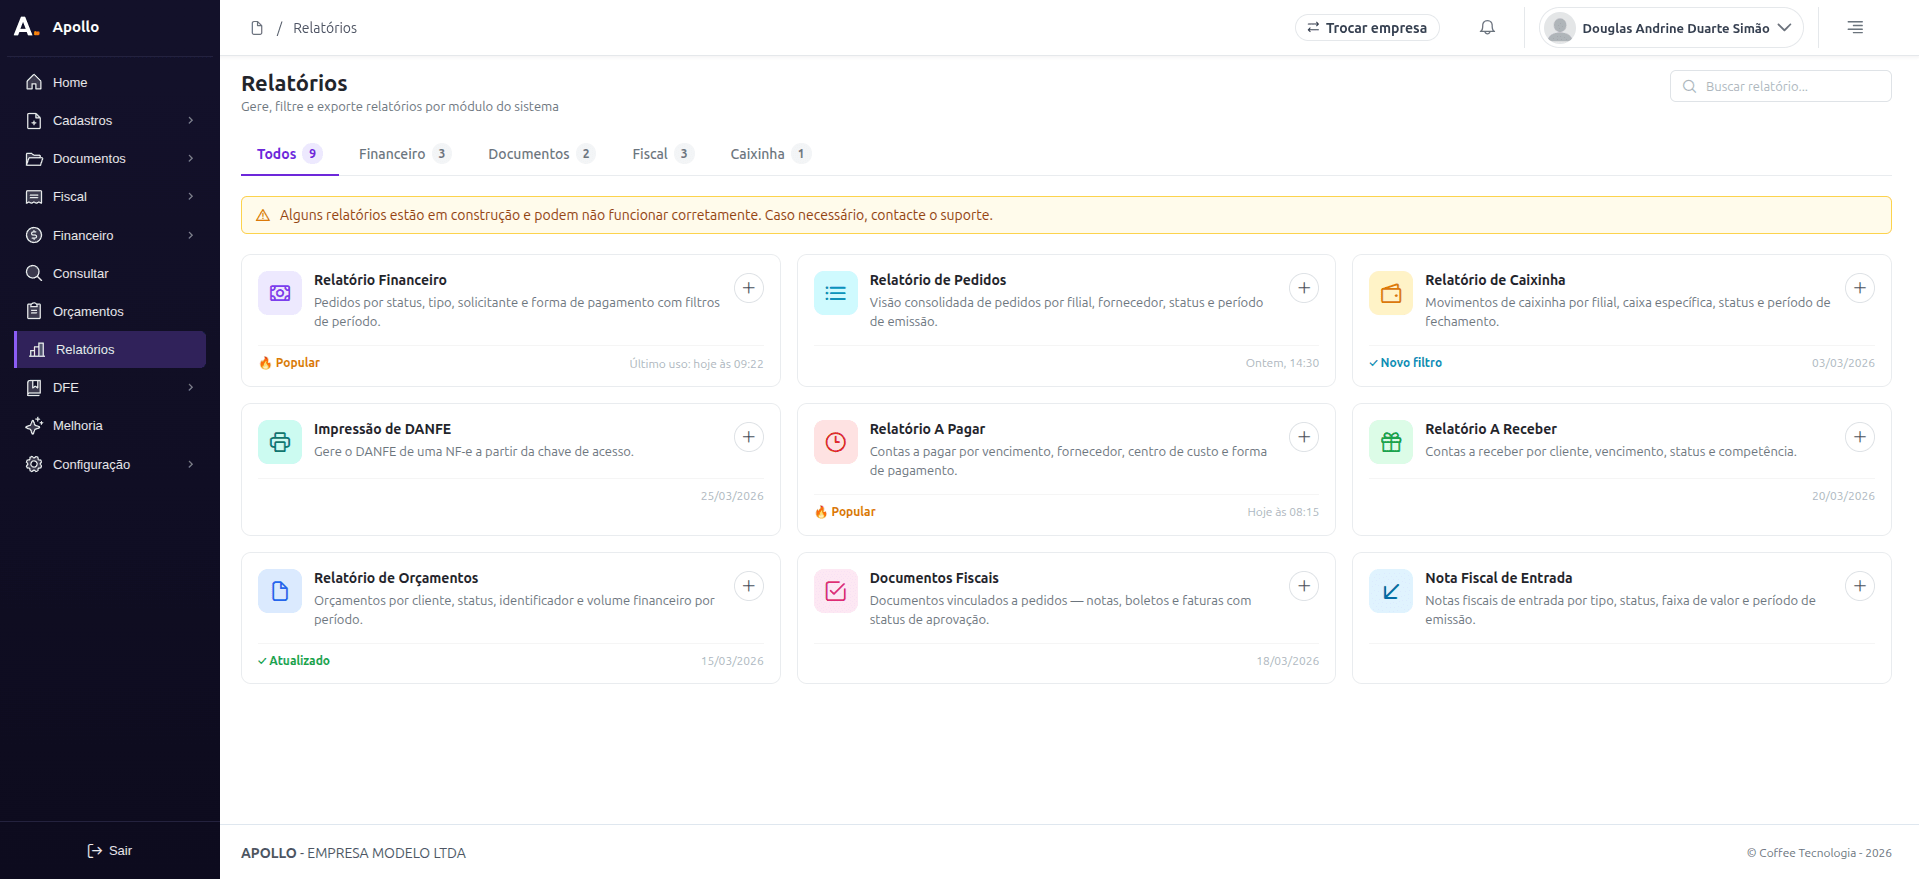
Task: Click the user avatar icon
Action: coord(1559,28)
